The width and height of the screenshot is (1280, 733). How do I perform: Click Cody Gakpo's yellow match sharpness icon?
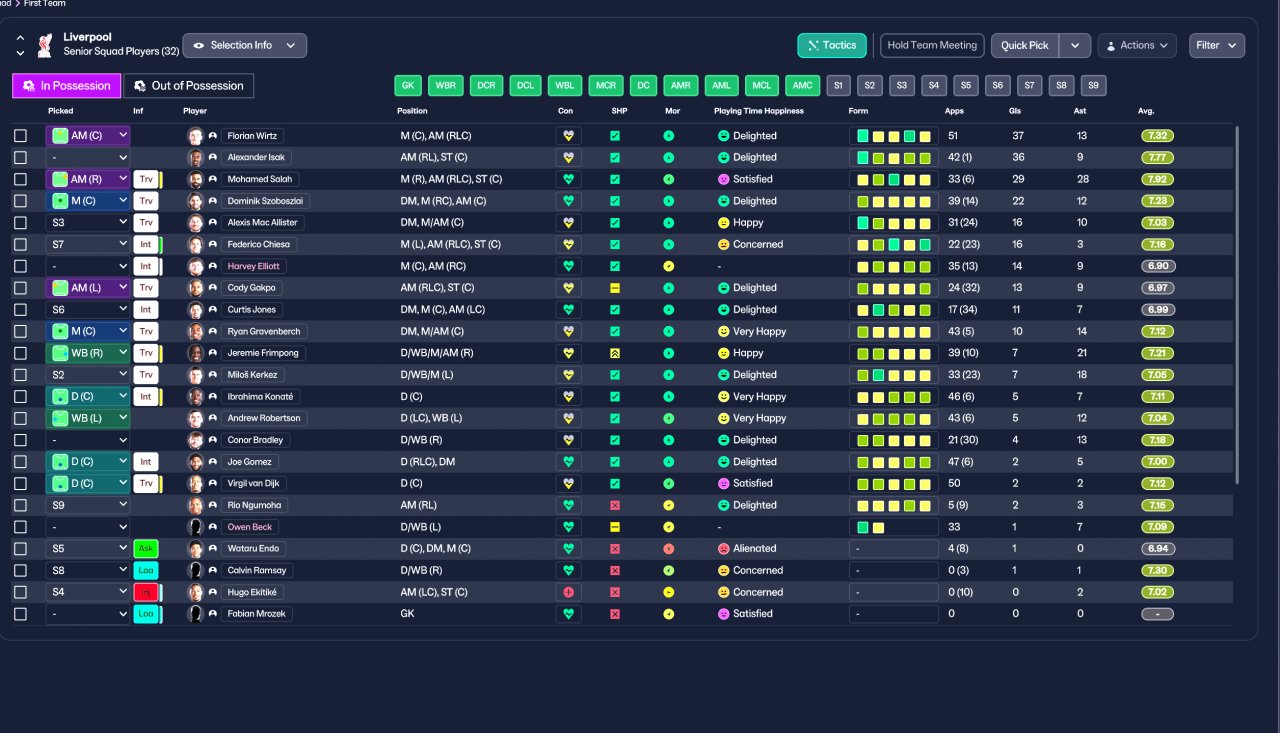[x=615, y=288]
